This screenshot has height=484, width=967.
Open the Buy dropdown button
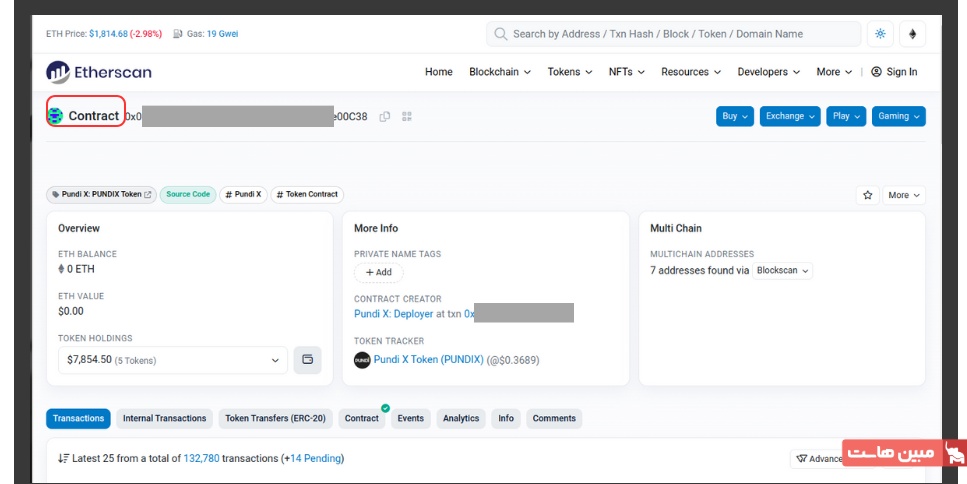point(735,116)
